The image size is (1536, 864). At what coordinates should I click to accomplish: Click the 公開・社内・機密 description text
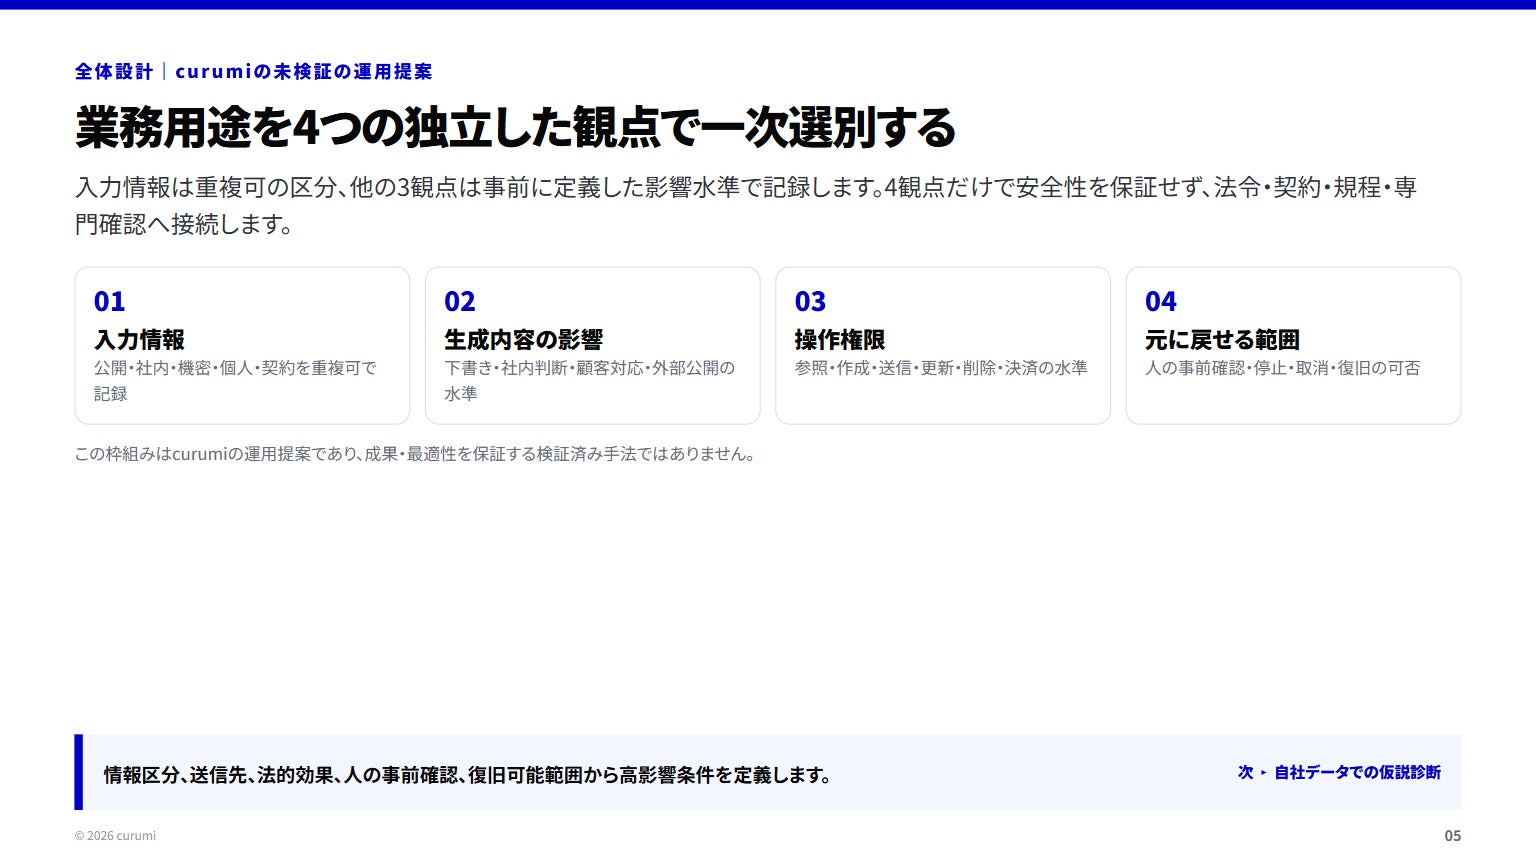tap(235, 381)
